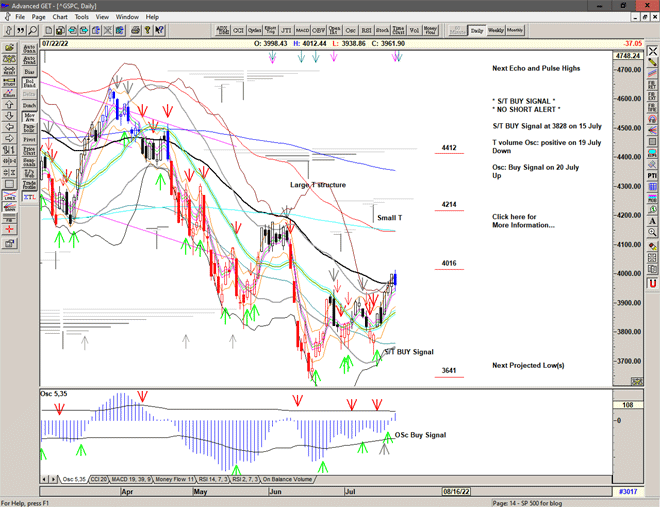Toggle the Bol Band indicator button
The image size is (660, 507).
[x=29, y=83]
